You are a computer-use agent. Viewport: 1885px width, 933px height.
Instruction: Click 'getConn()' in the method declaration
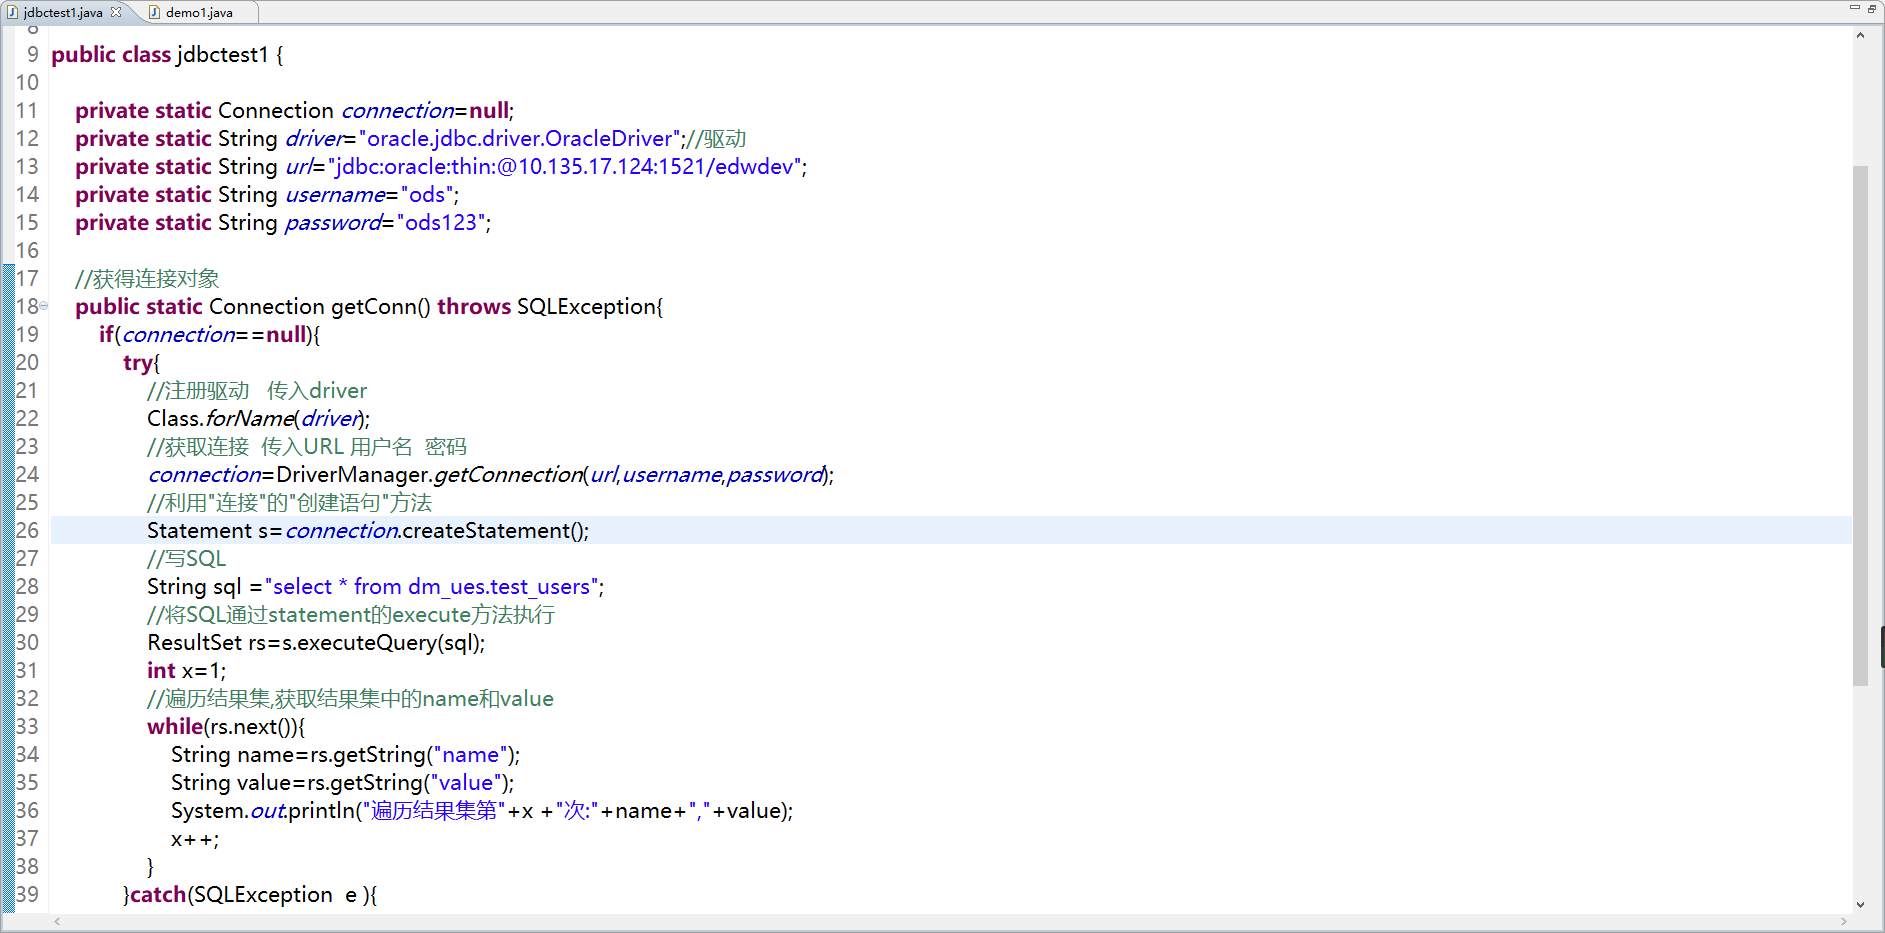pos(380,307)
